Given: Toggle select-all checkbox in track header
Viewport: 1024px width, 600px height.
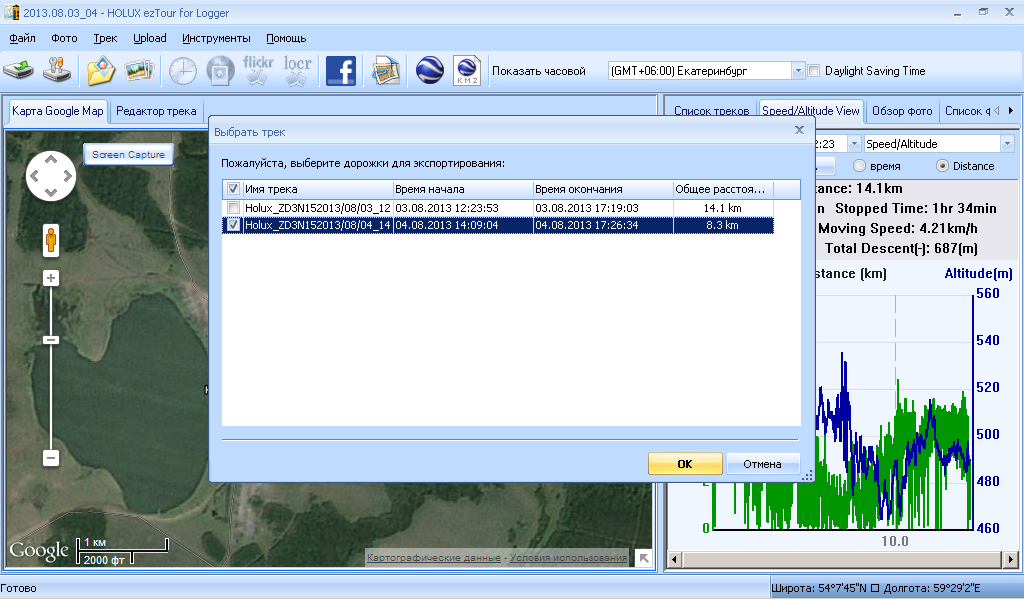Looking at the screenshot, I should coord(233,189).
